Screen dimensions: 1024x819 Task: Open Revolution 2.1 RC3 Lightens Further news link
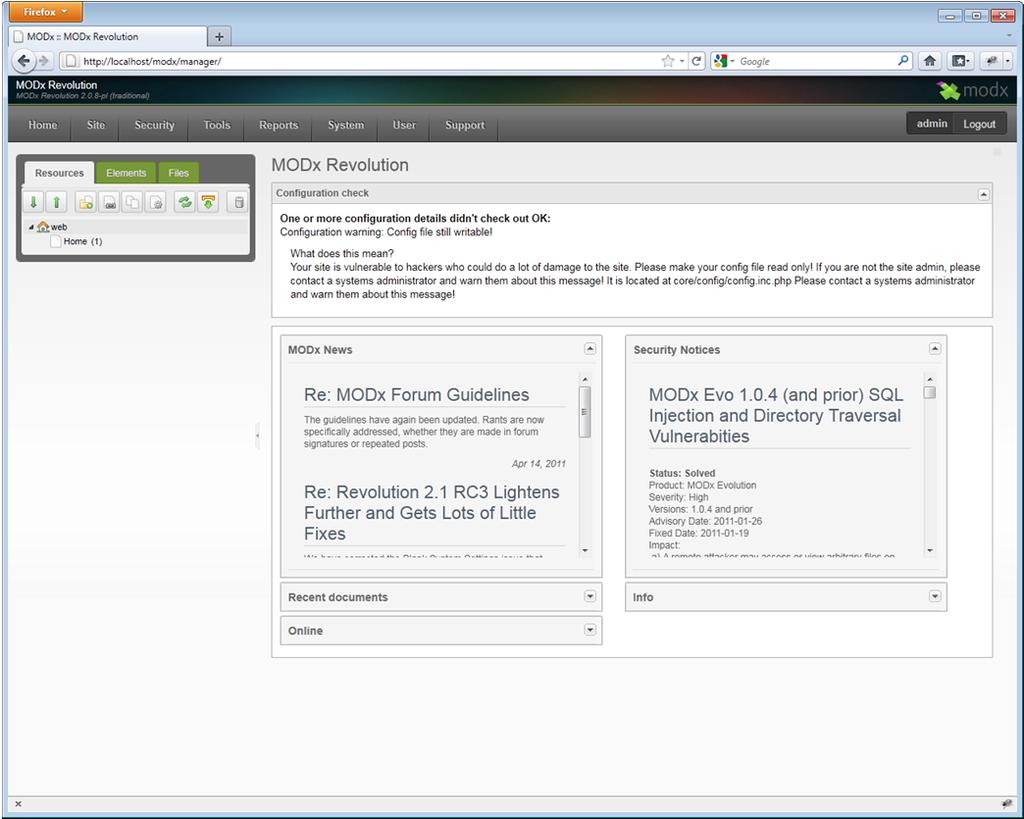tap(432, 513)
